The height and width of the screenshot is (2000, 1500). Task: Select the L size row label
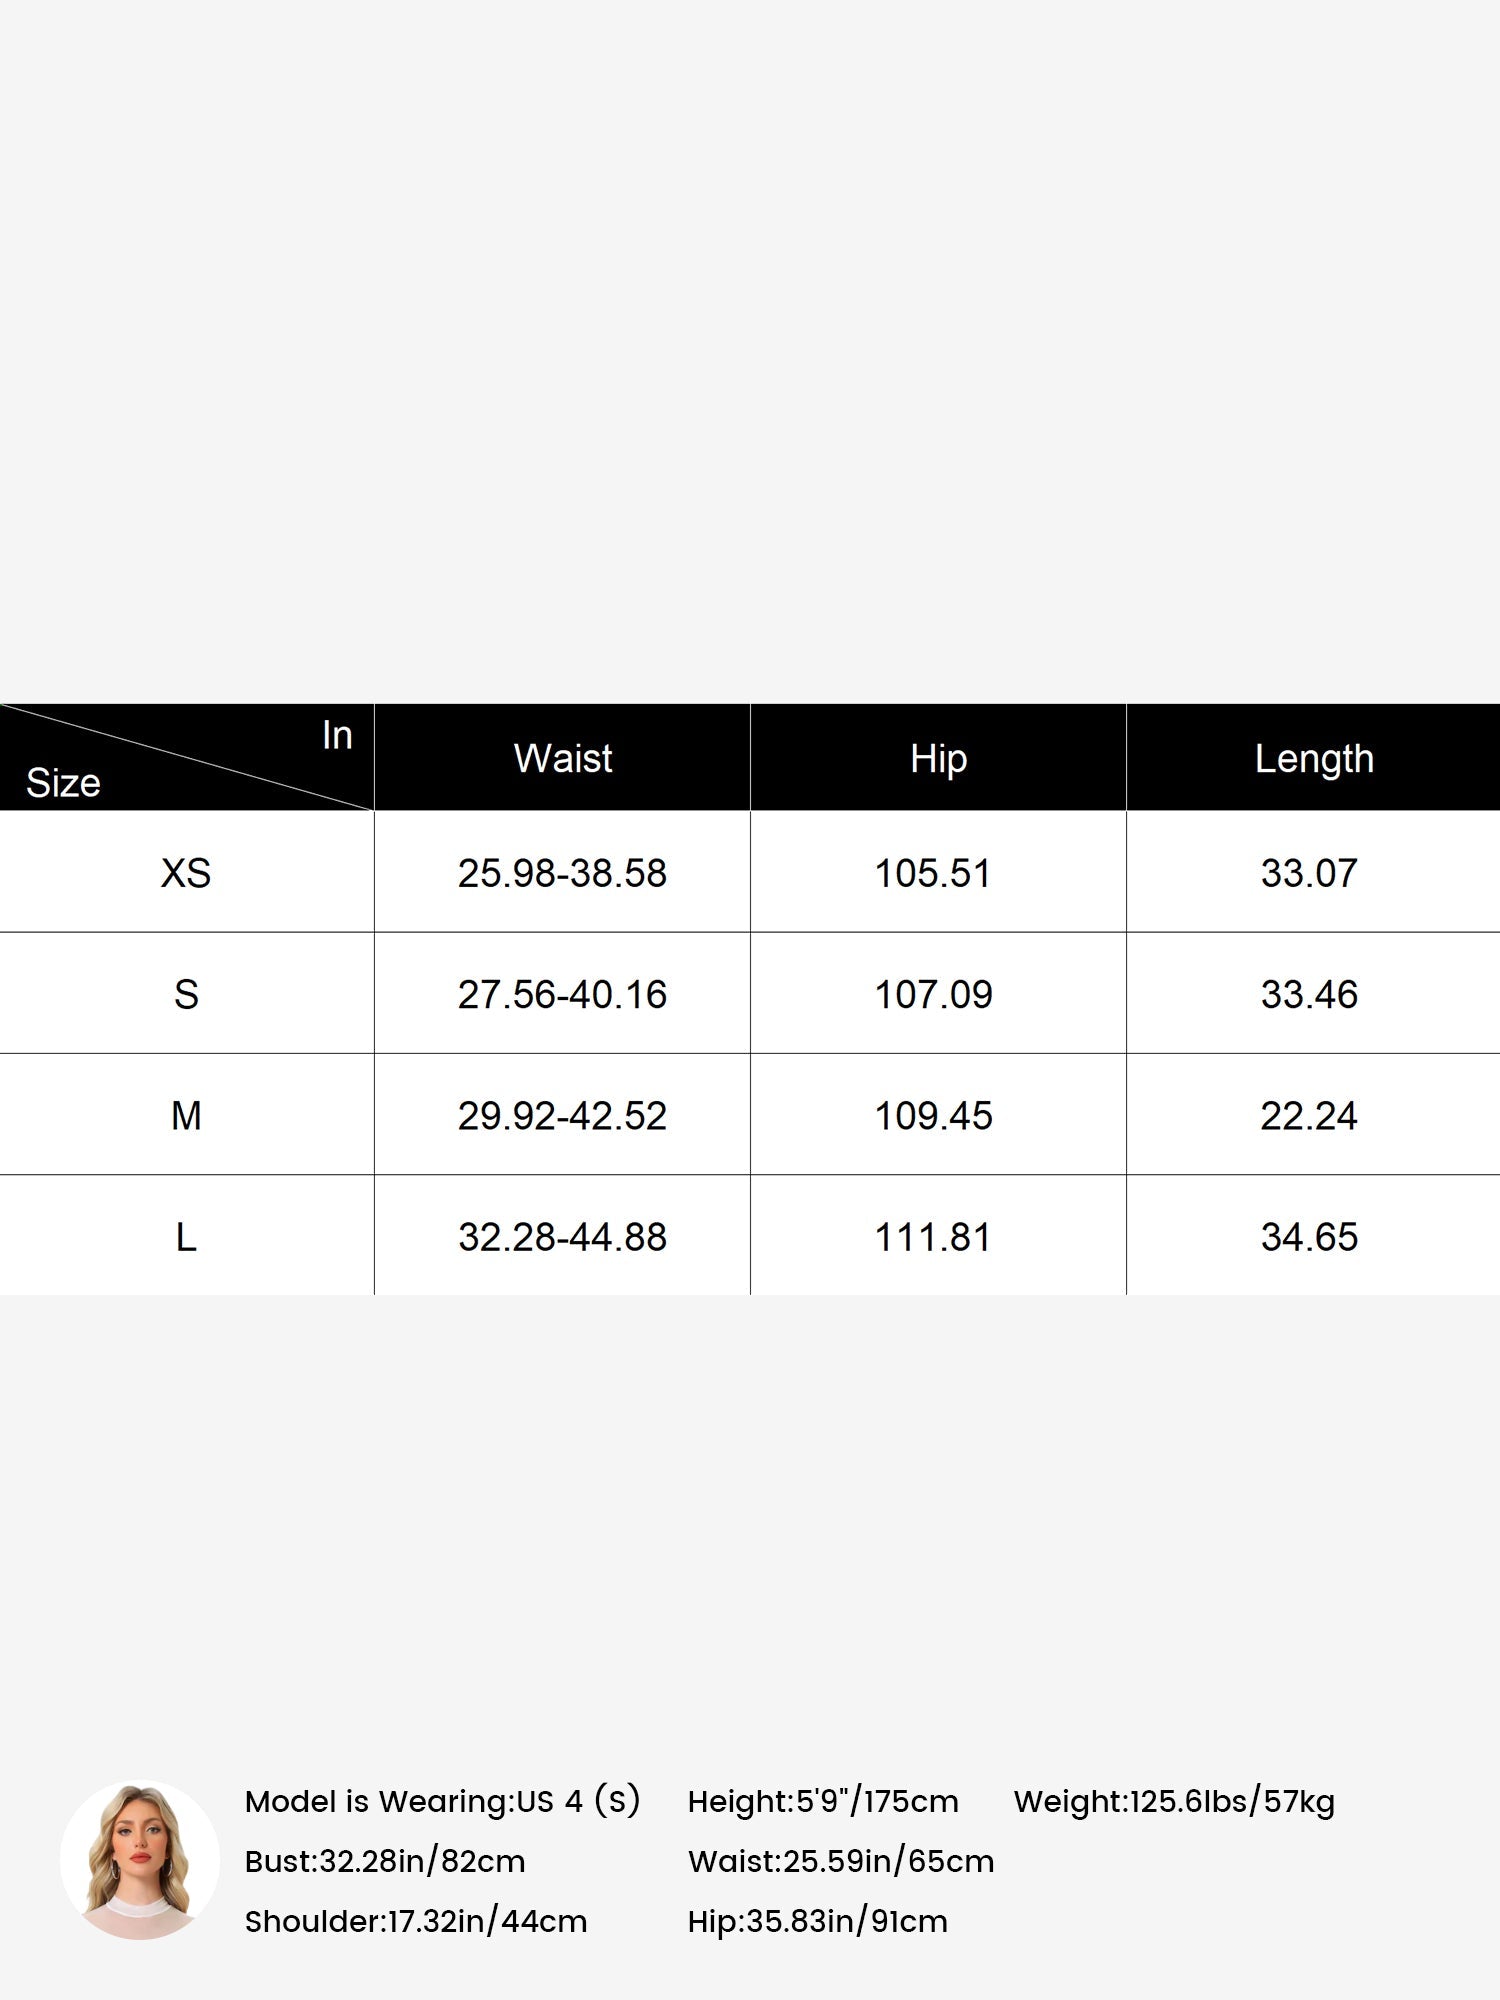click(186, 1237)
